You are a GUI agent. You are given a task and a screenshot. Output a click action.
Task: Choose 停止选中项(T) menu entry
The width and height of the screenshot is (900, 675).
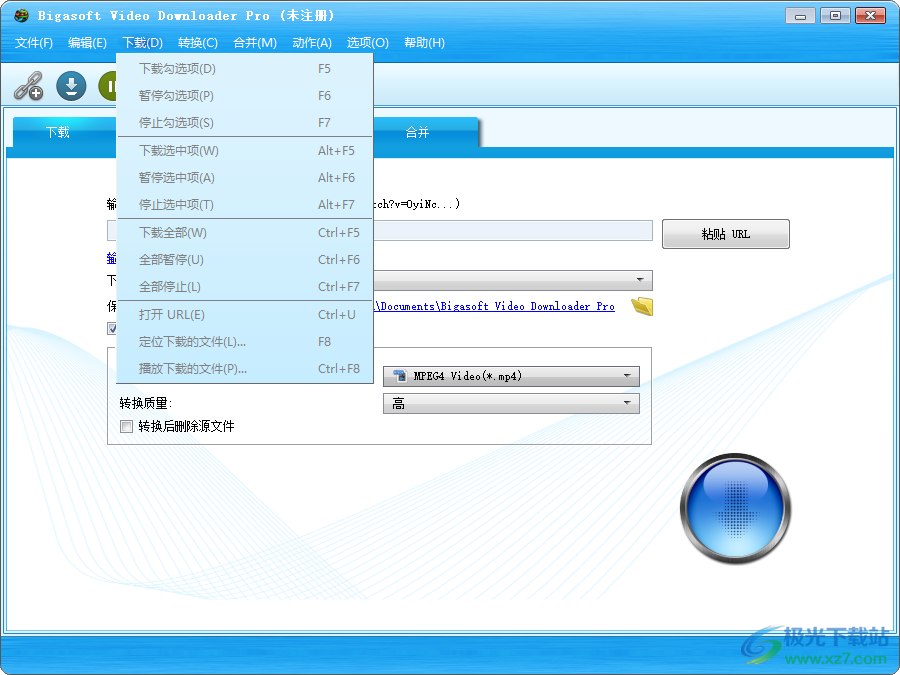pyautogui.click(x=245, y=205)
